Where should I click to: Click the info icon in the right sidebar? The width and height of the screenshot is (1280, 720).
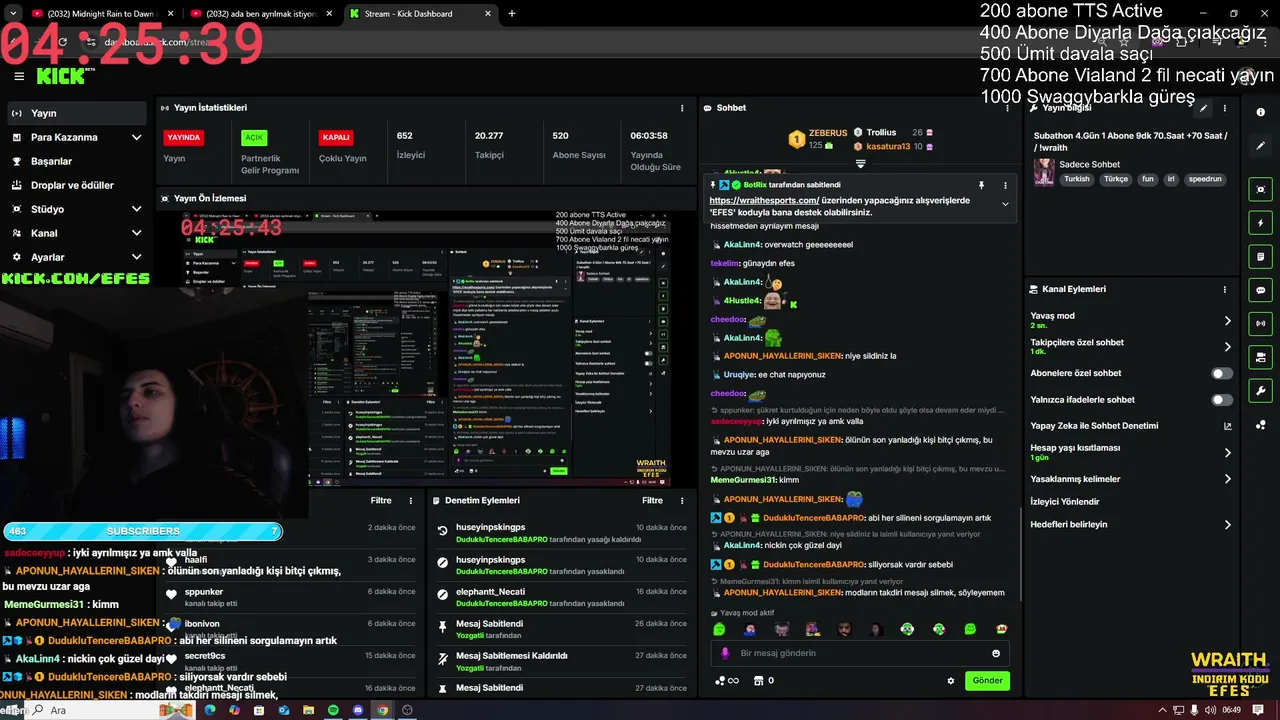(1261, 112)
